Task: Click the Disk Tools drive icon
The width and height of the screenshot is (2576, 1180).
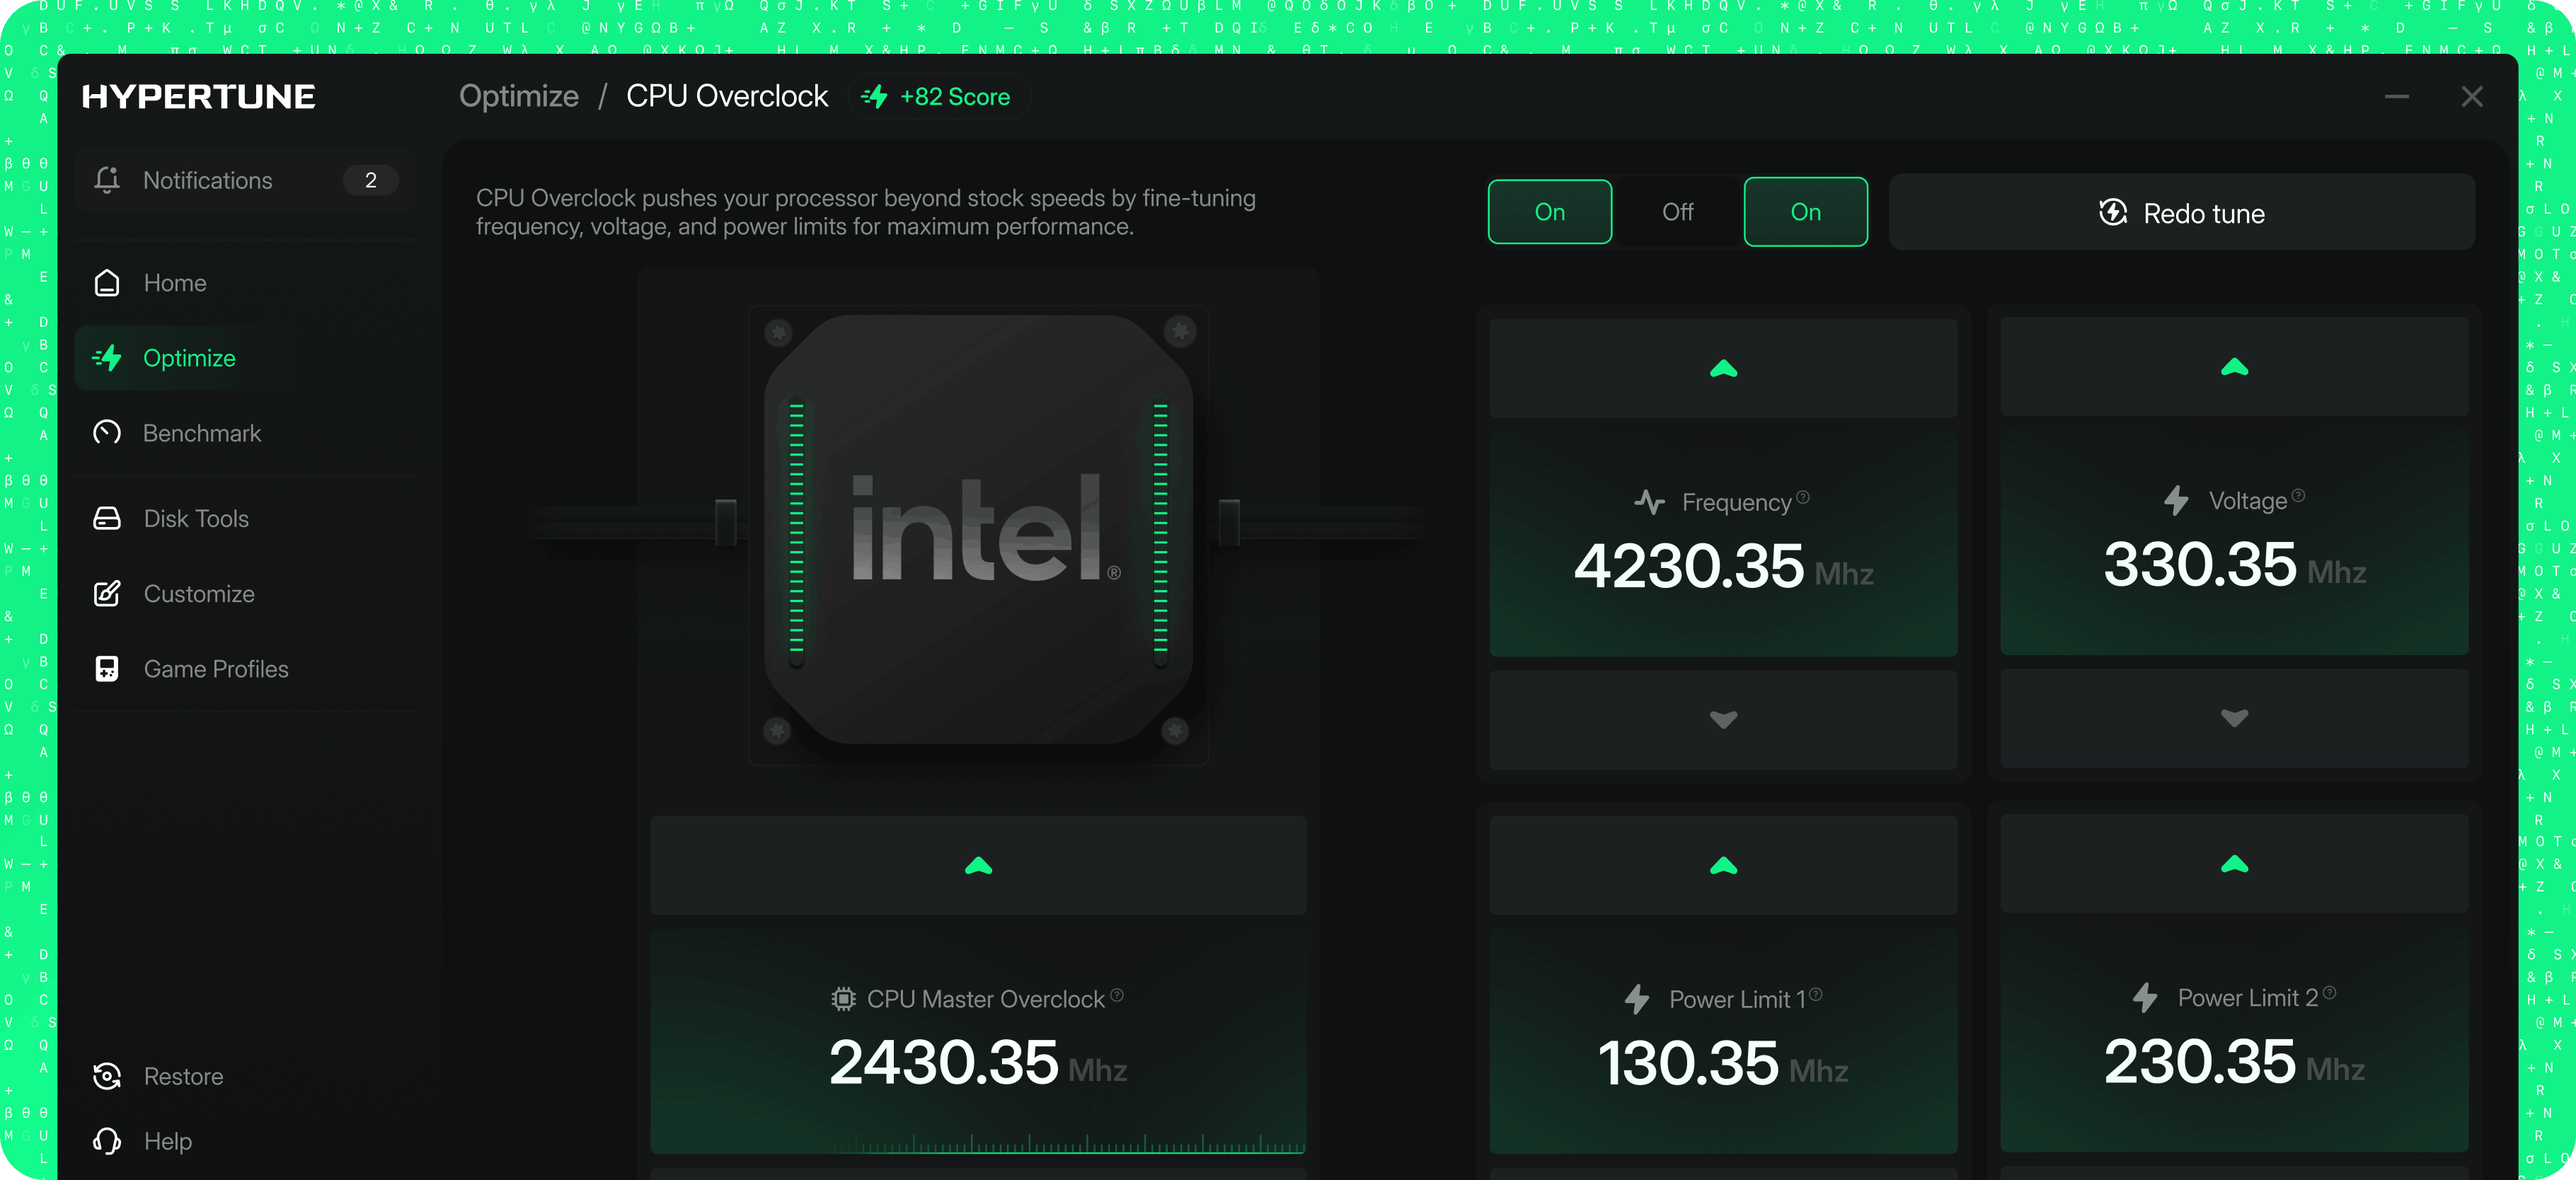Action: tap(107, 518)
